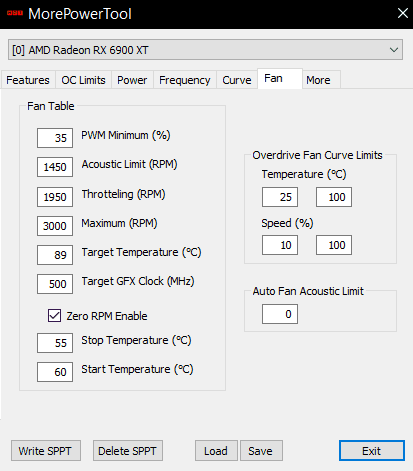413x471 pixels.
Task: Open the Curve tab
Action: 237,80
